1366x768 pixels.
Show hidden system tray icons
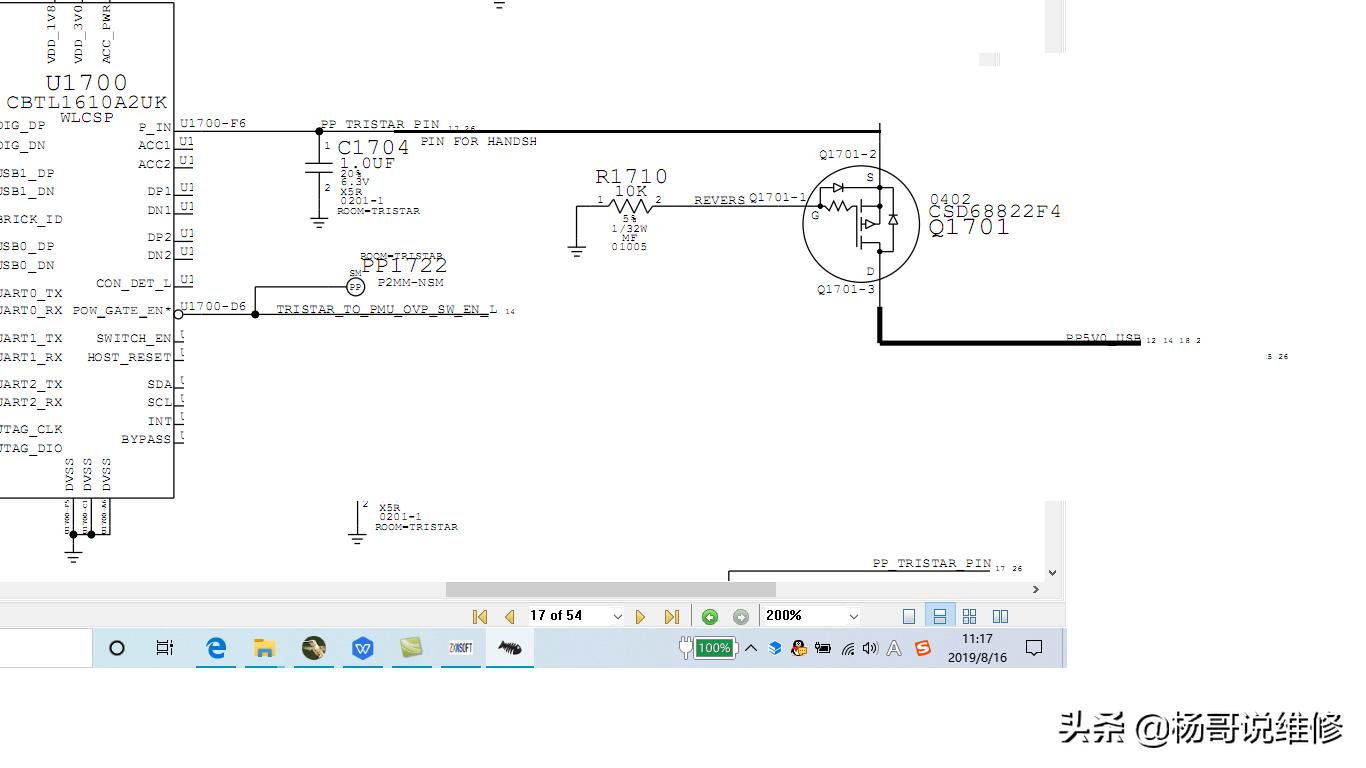(751, 648)
